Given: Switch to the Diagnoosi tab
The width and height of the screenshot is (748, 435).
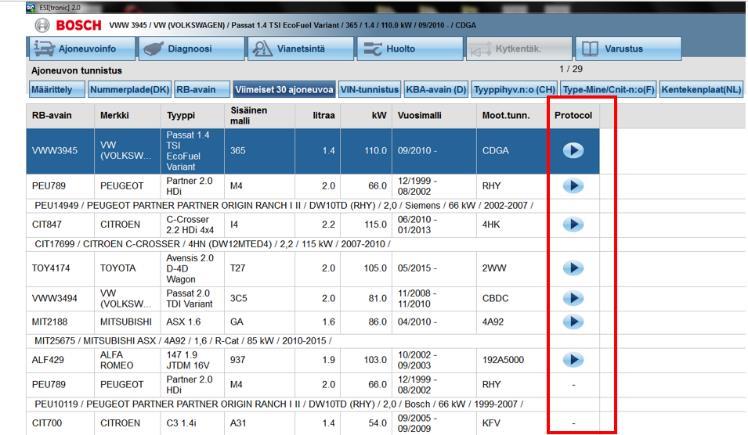Looking at the screenshot, I should coord(191,49).
